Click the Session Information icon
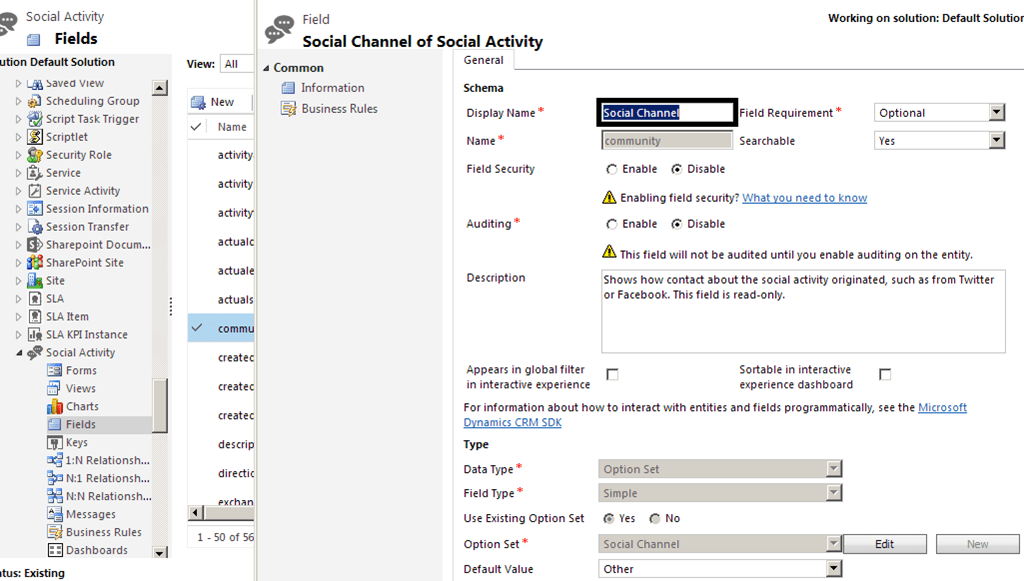 (35, 209)
